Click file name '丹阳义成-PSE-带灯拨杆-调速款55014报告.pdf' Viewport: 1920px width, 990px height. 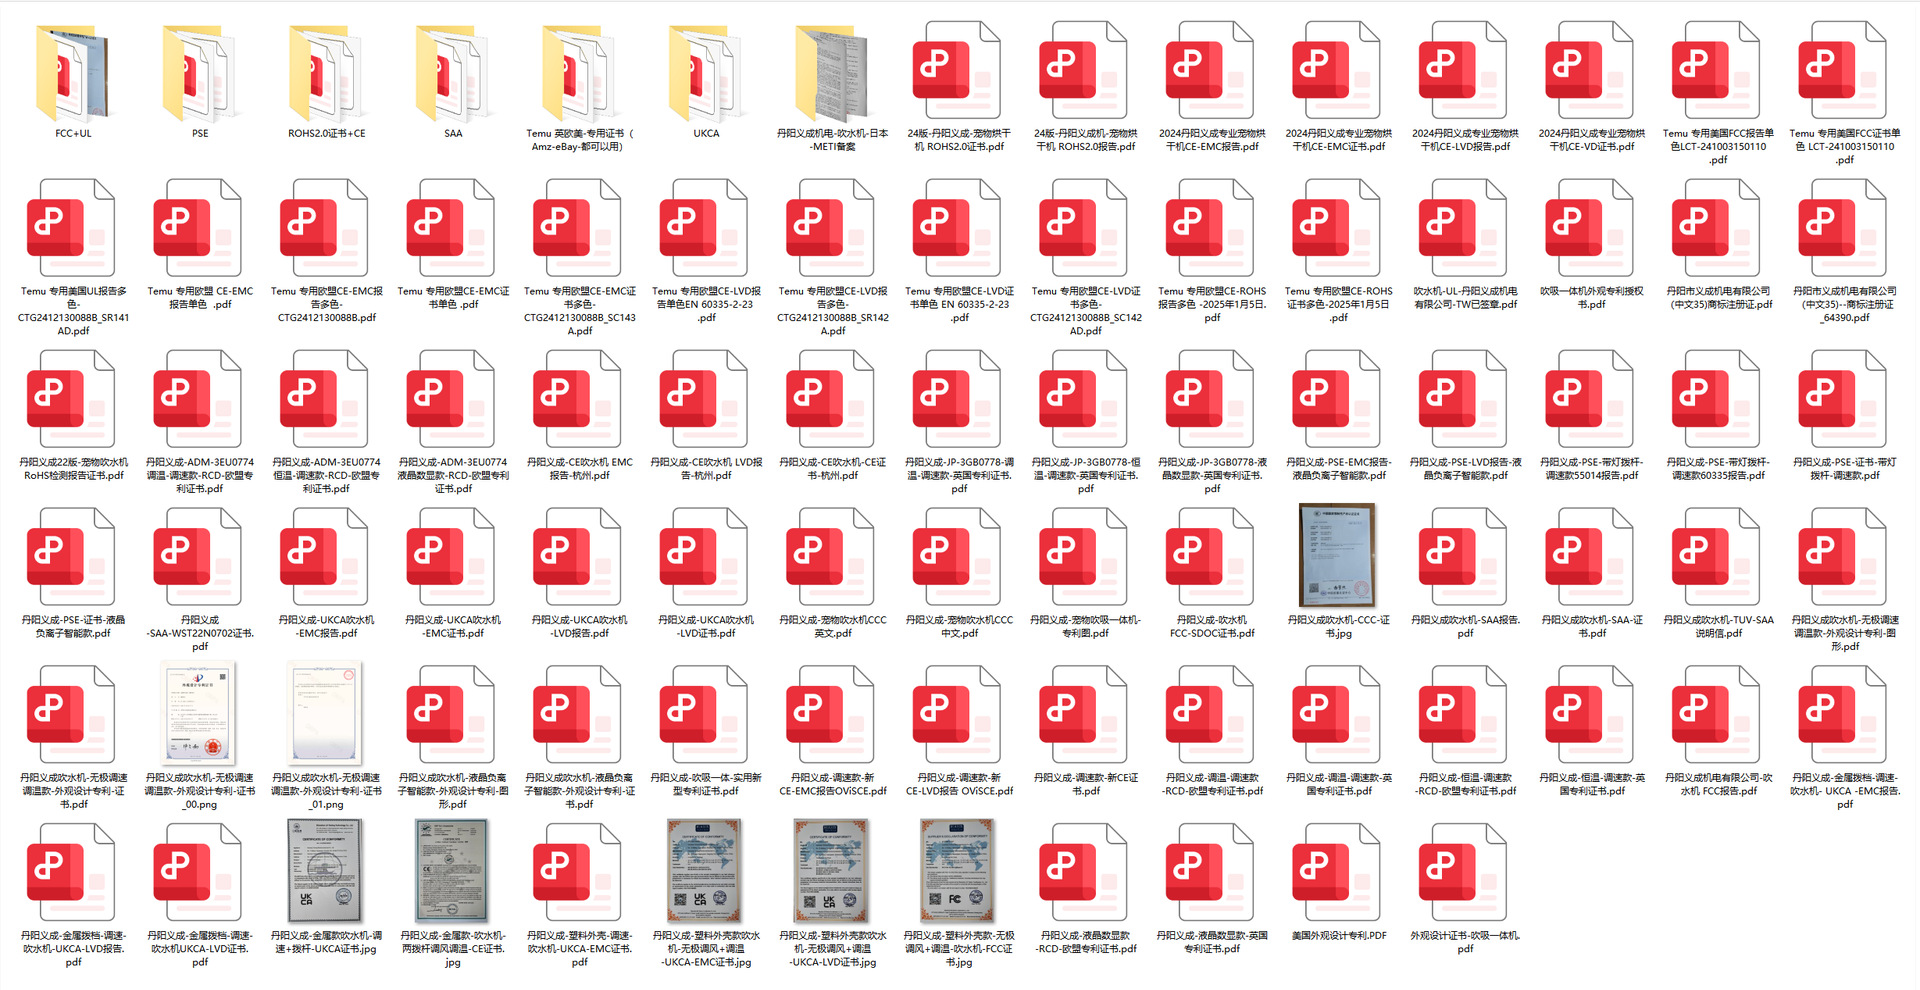1591,469
